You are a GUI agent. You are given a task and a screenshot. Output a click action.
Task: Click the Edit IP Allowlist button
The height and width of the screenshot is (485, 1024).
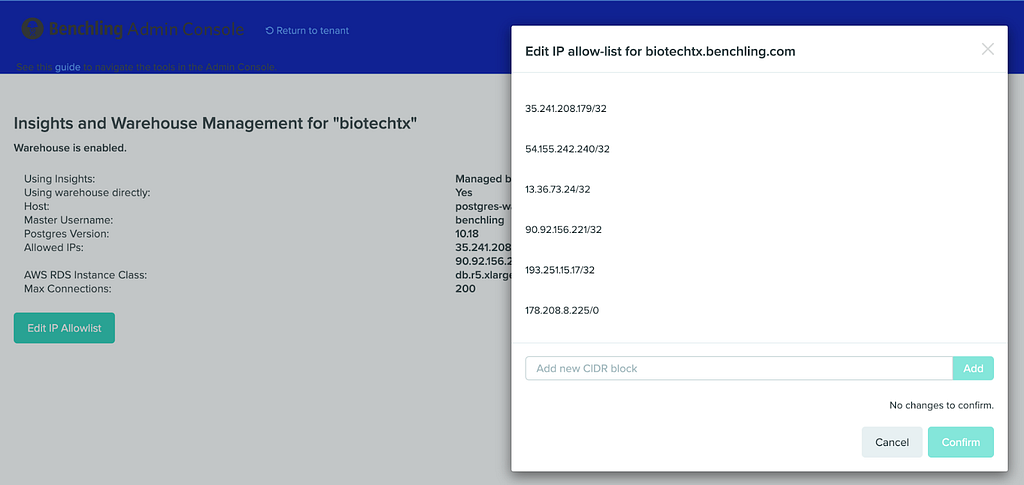click(x=64, y=328)
